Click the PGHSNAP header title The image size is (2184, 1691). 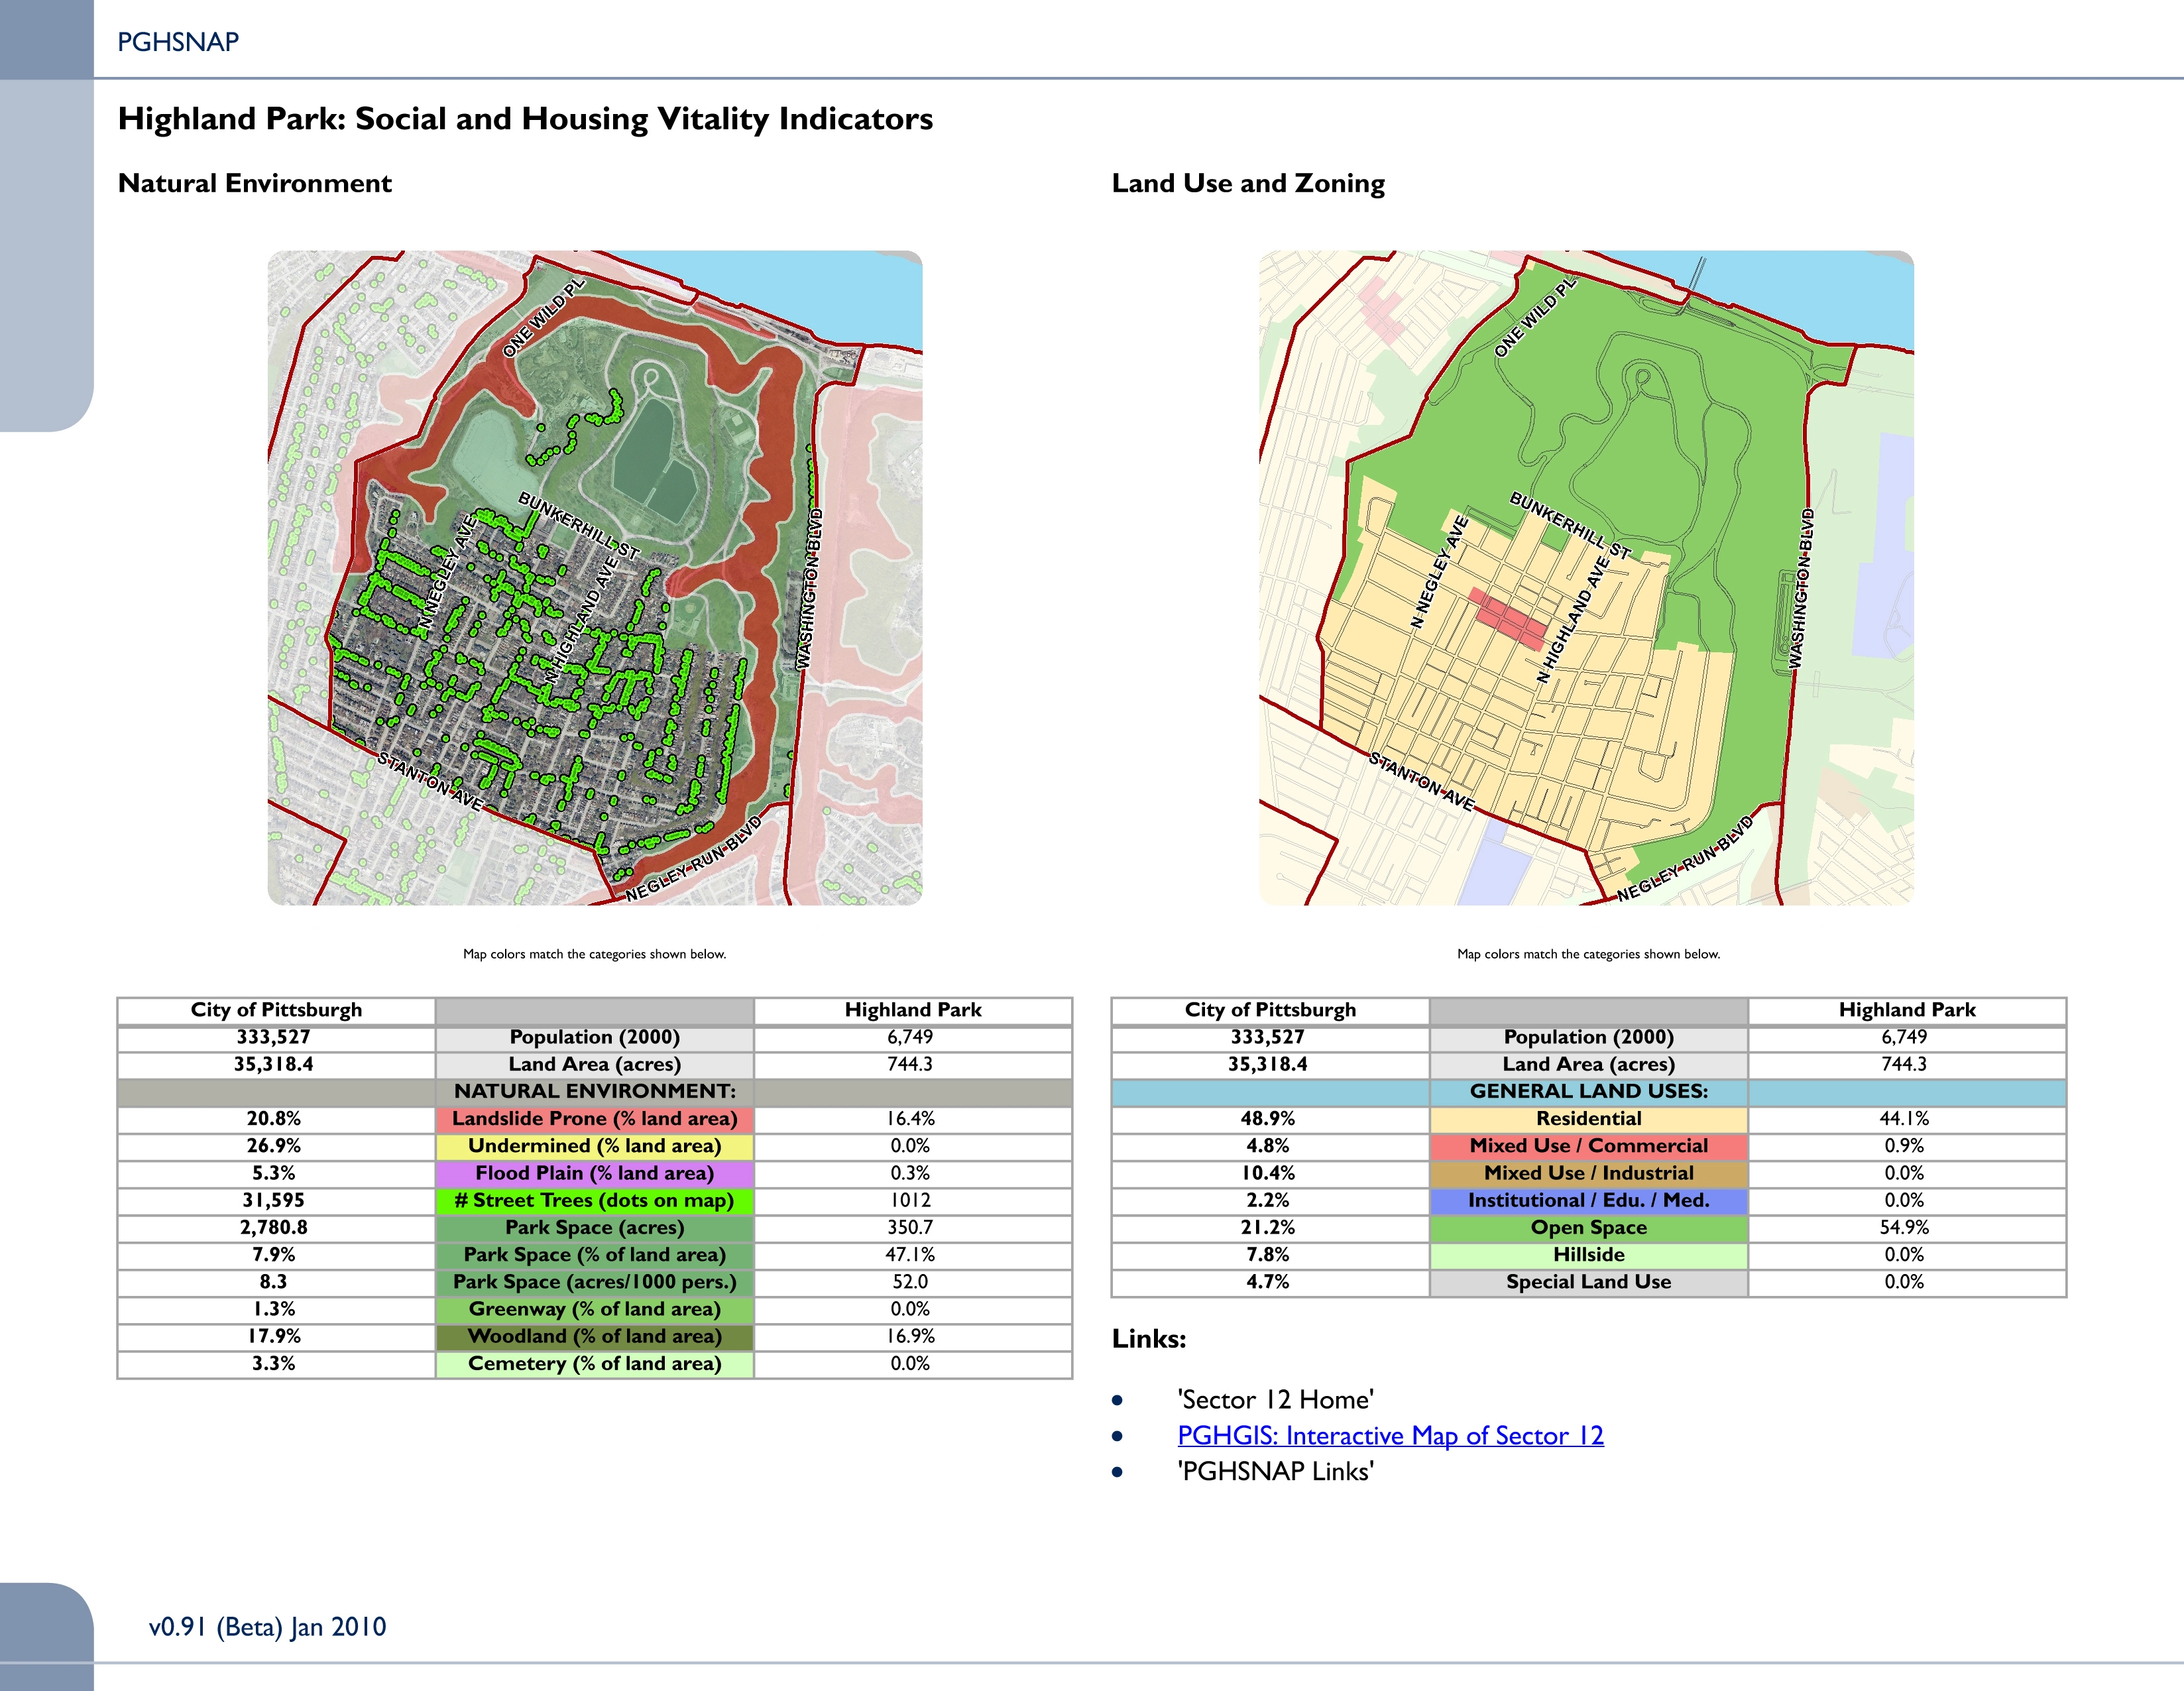(x=178, y=42)
